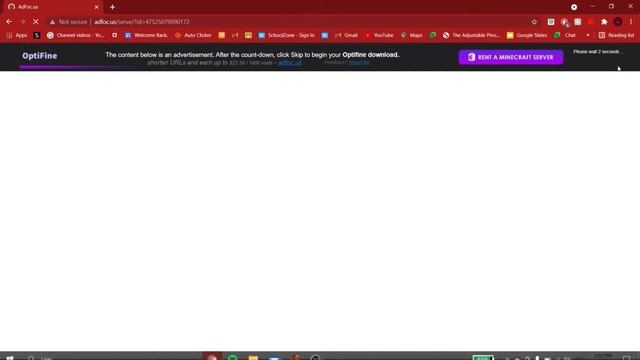Open the Extensions puzzle menu
Image resolution: width=640 pixels, height=360 pixels.
tap(604, 22)
